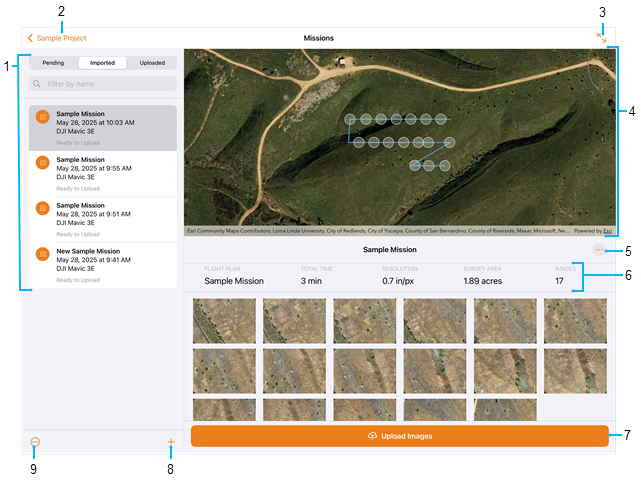
Task: Click the search magnifier icon in the filter field
Action: 37,84
